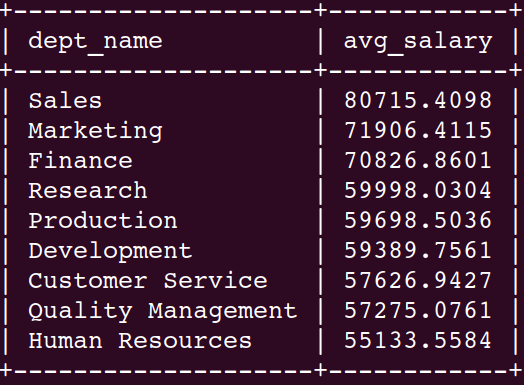Screen dimensions: 524x385
Task: Select the Human Resources department name
Action: 140,341
